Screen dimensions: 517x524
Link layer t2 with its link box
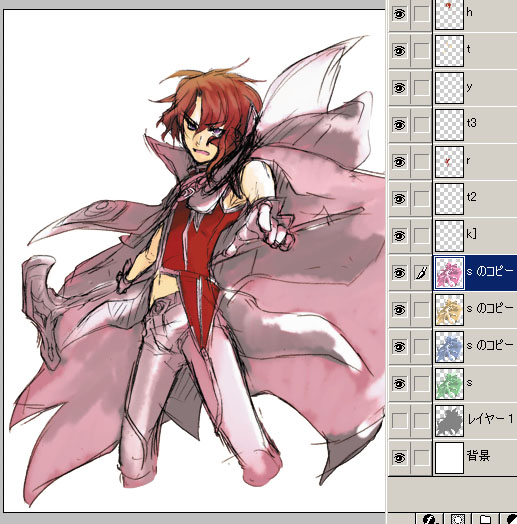point(421,199)
